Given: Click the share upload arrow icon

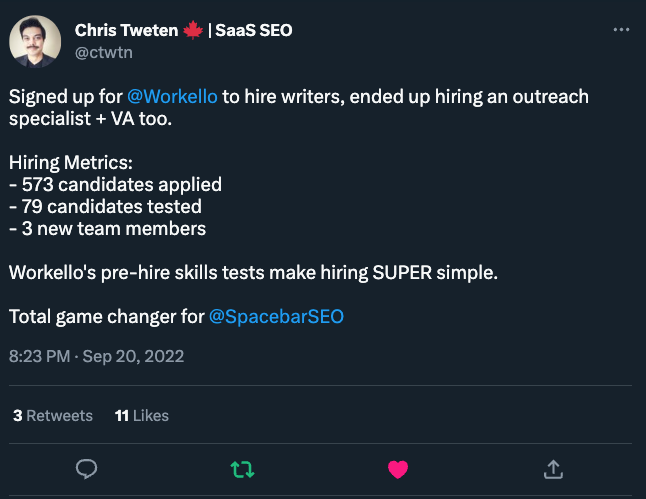Looking at the screenshot, I should [x=553, y=469].
